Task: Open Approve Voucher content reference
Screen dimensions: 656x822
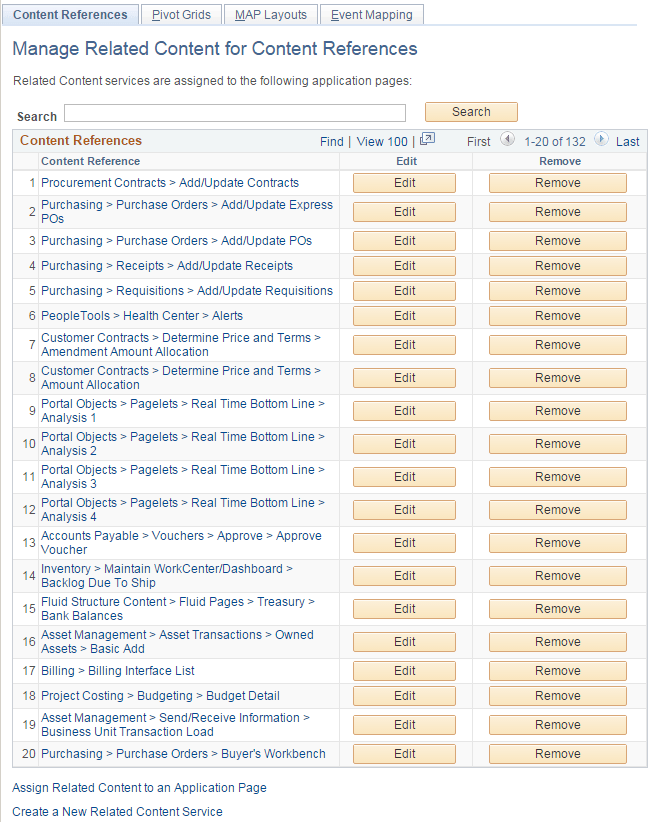Action: [181, 543]
